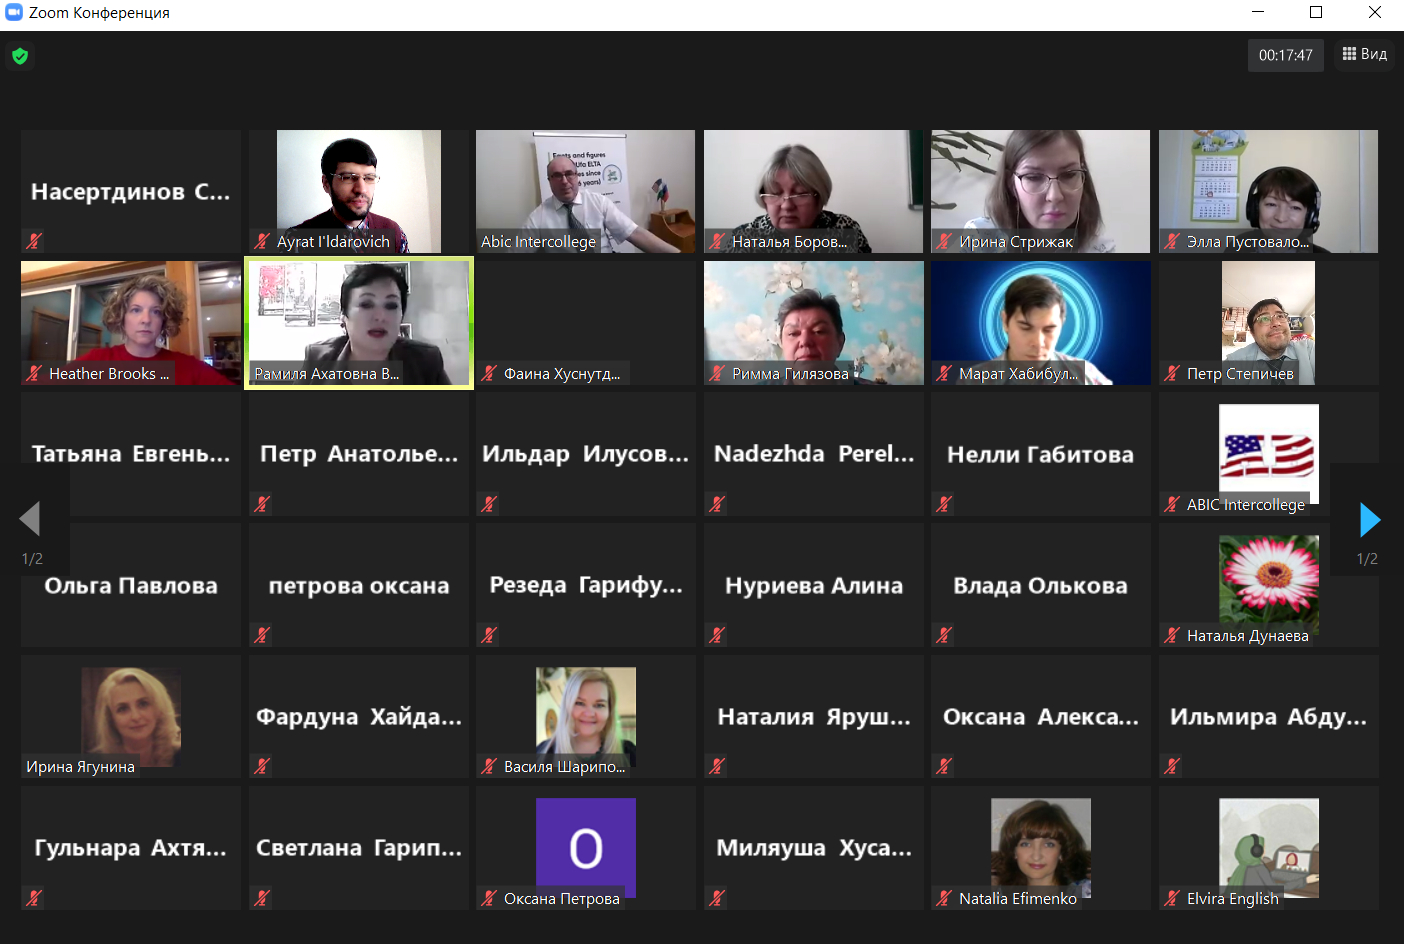The width and height of the screenshot is (1404, 944).
Task: Open the Вид view layout menu
Action: tap(1365, 54)
